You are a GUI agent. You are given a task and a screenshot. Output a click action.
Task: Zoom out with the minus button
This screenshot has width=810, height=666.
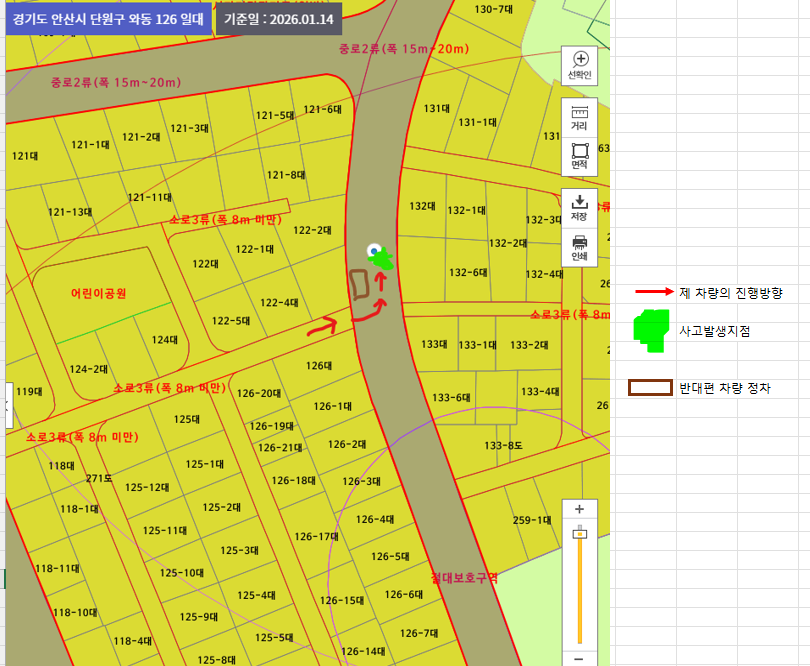(579, 658)
